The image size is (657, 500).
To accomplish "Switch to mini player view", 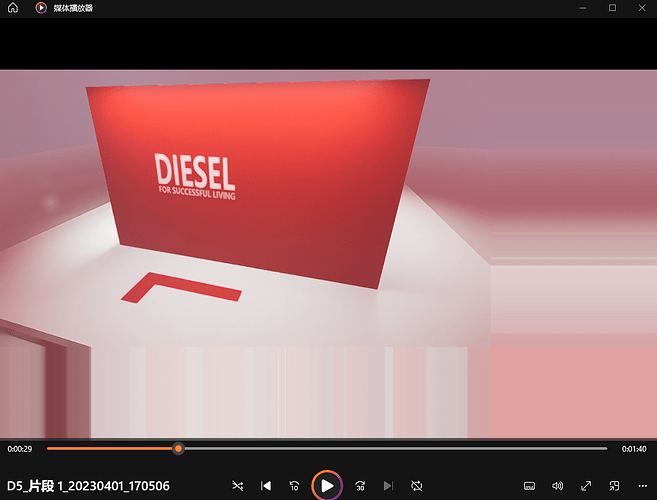I will (614, 486).
